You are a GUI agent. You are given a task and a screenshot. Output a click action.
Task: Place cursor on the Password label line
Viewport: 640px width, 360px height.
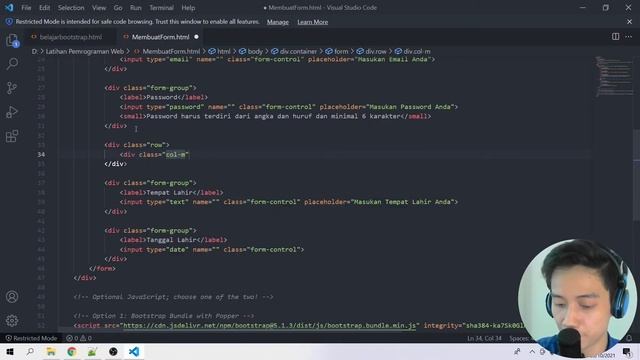(164, 97)
